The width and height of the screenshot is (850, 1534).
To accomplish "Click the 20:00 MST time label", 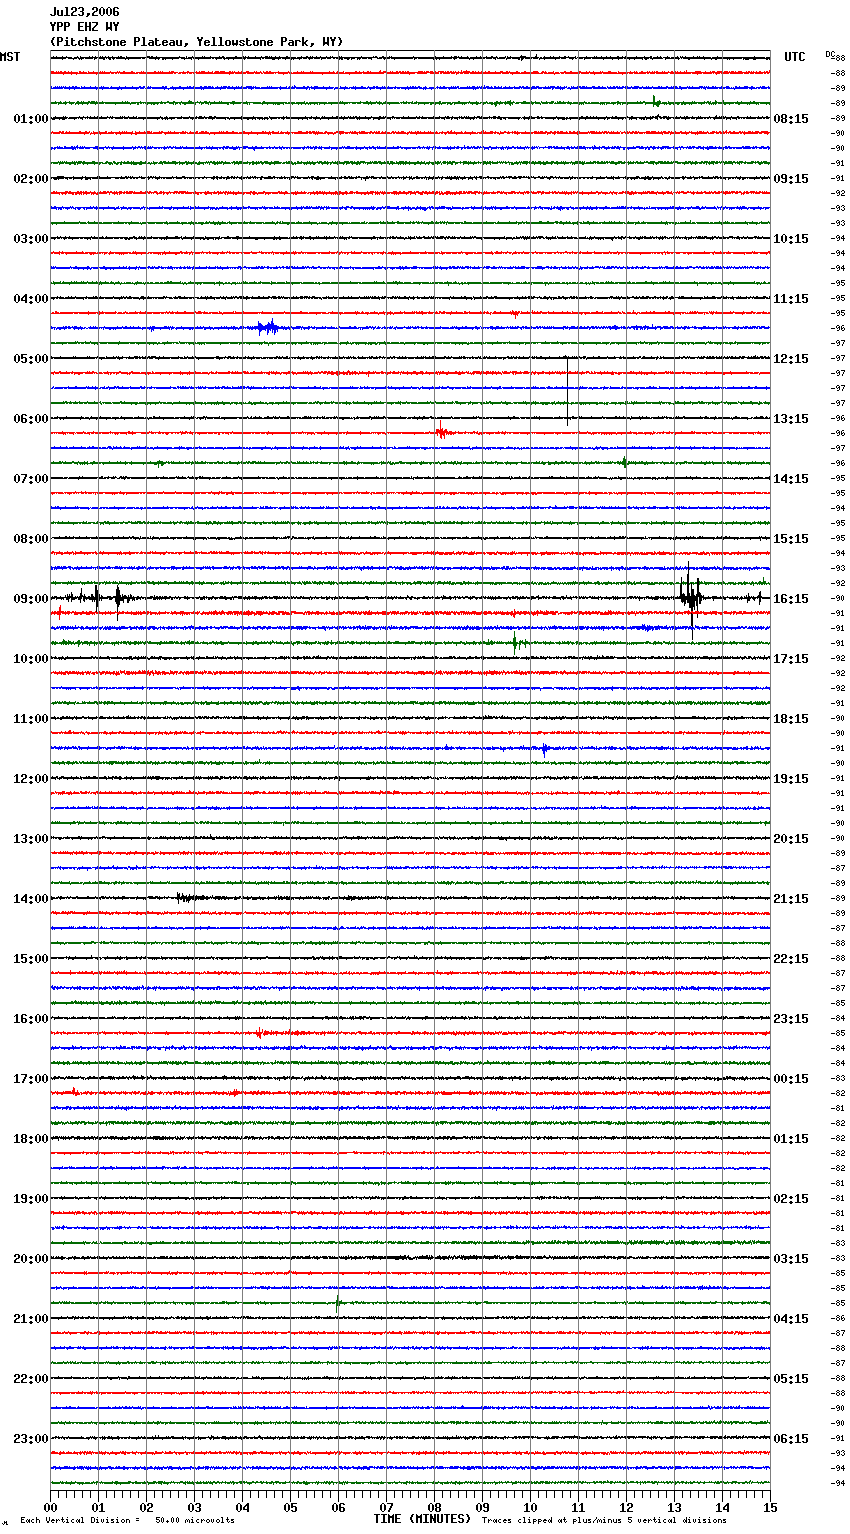I will pos(31,1259).
